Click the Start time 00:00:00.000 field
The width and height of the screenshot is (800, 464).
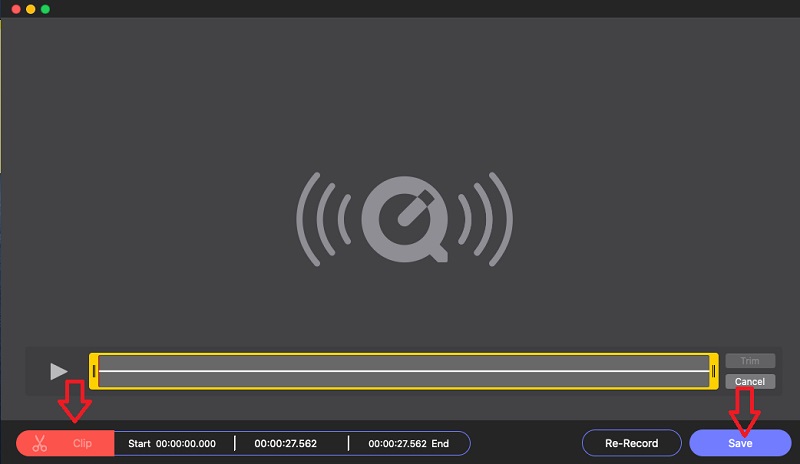[172, 444]
